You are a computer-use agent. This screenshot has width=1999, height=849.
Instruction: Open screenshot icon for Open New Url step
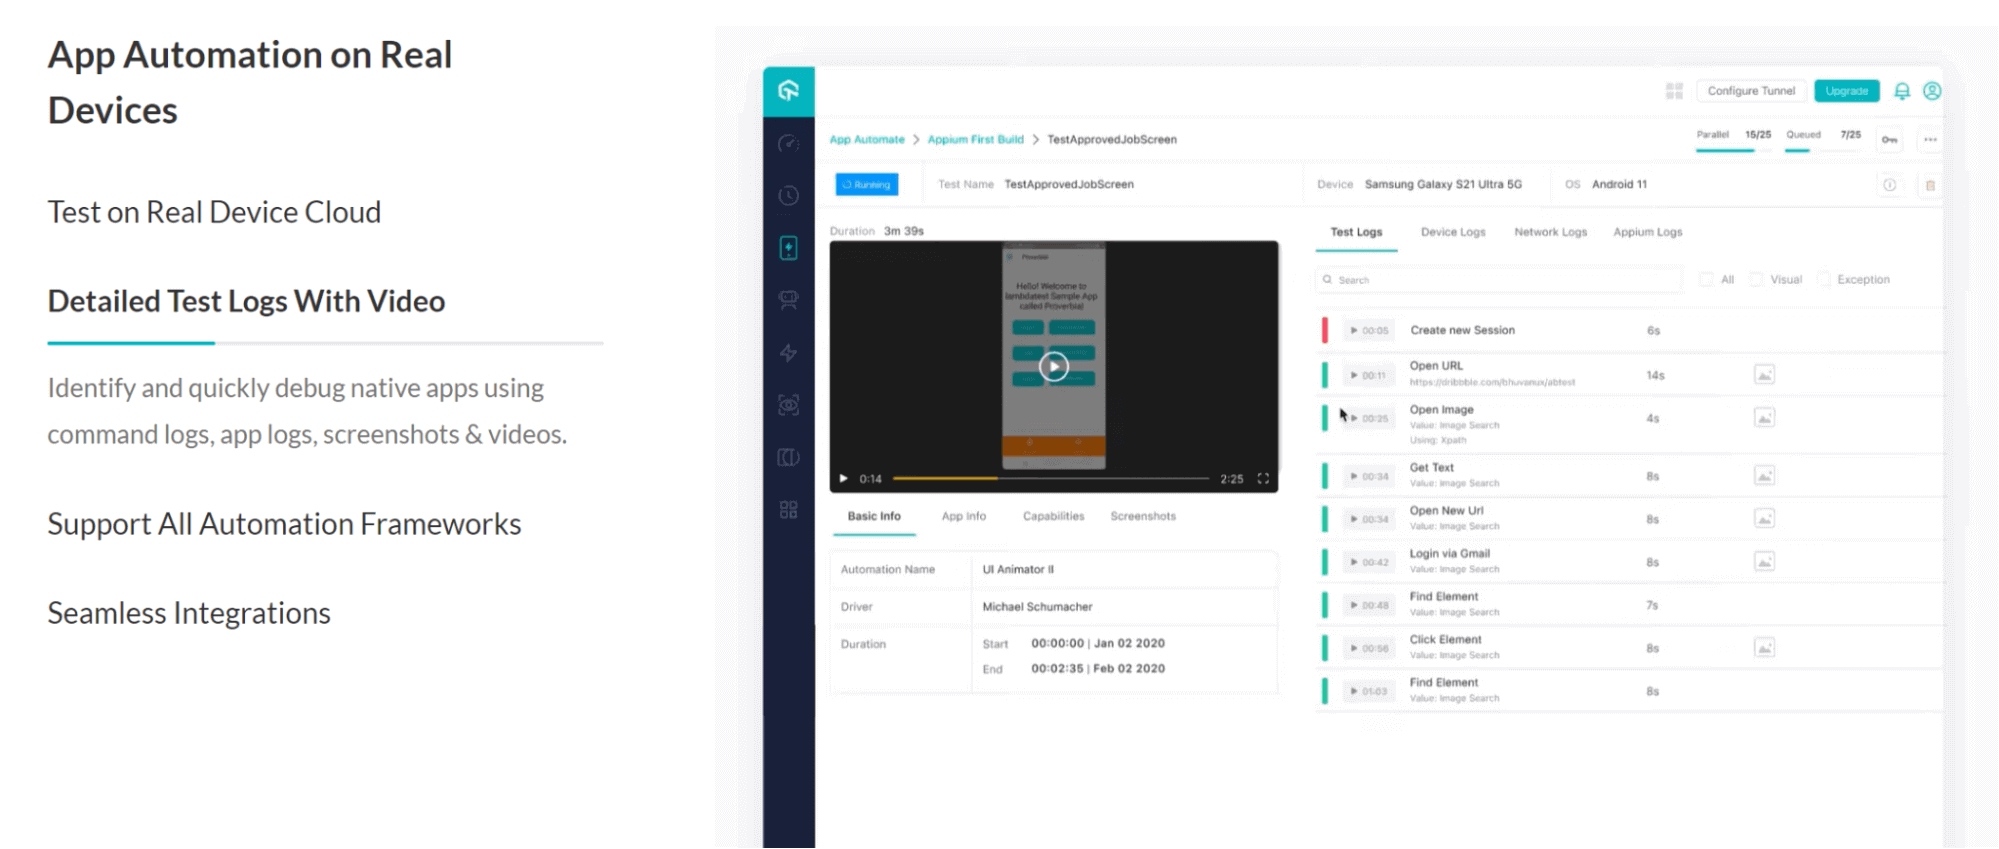point(1764,519)
